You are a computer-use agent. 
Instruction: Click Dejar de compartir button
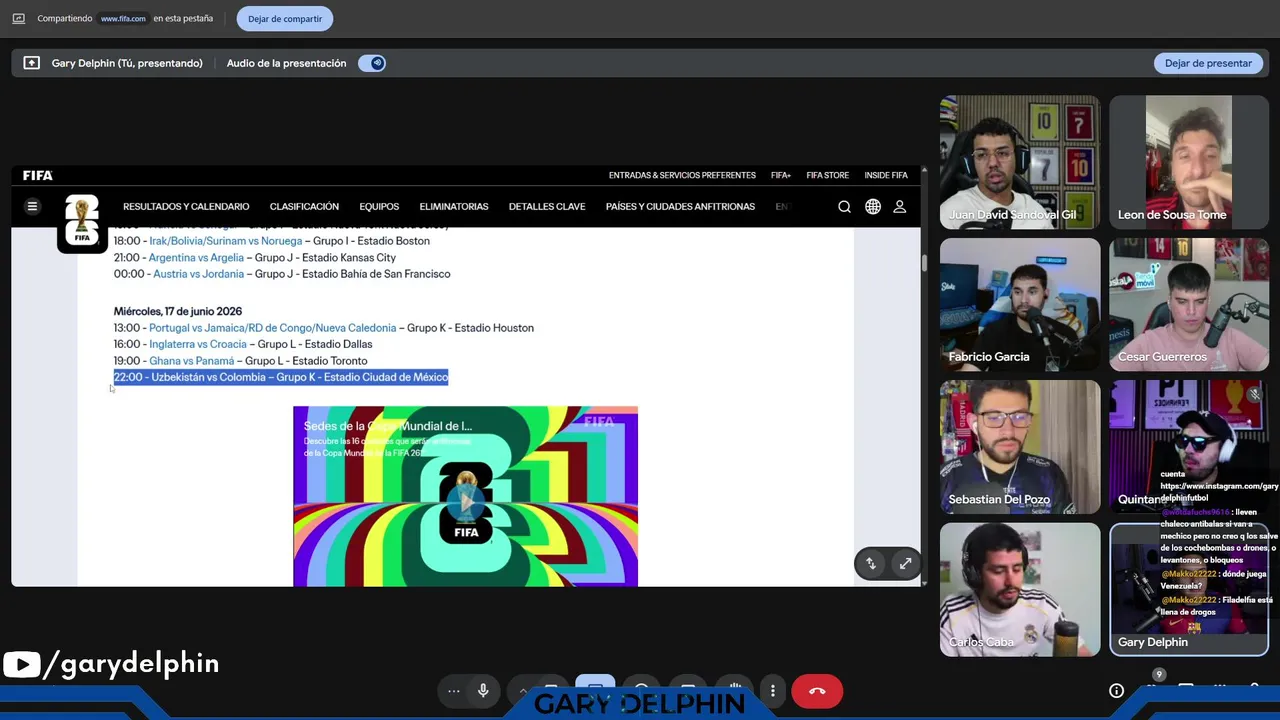[x=285, y=18]
